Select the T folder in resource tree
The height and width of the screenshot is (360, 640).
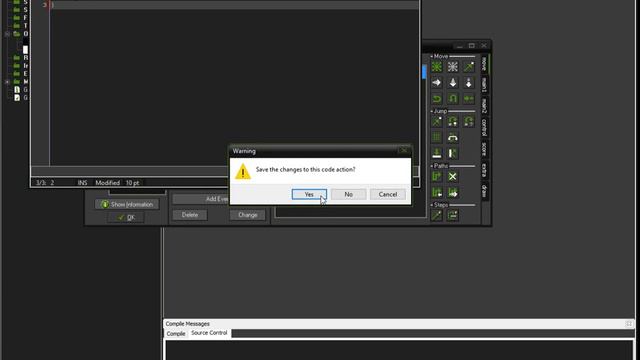[20, 26]
